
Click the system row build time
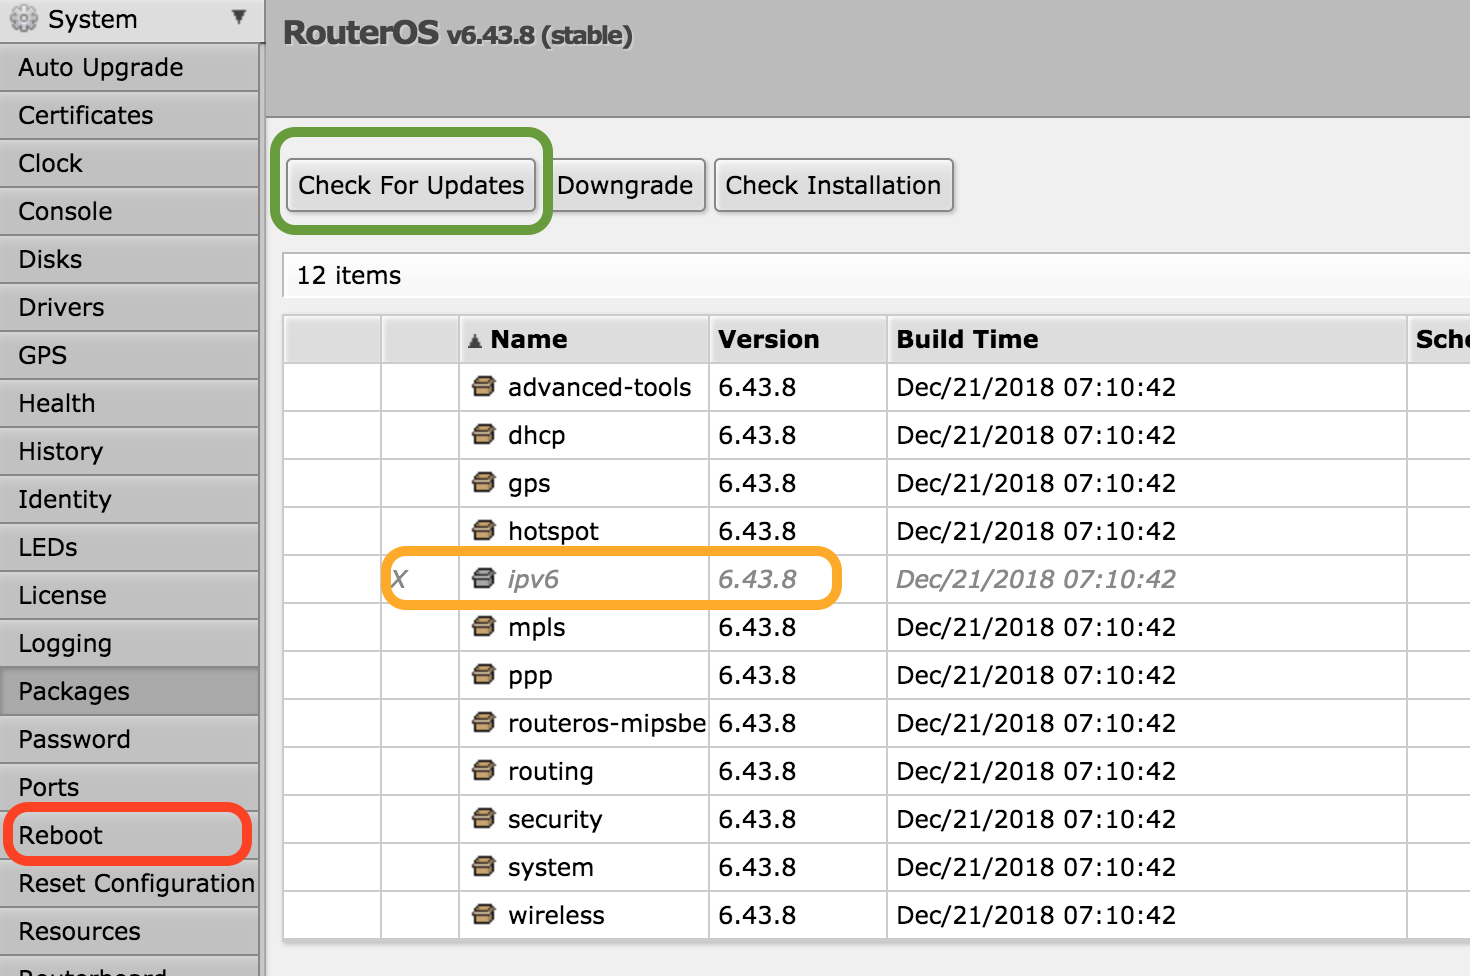1036,867
